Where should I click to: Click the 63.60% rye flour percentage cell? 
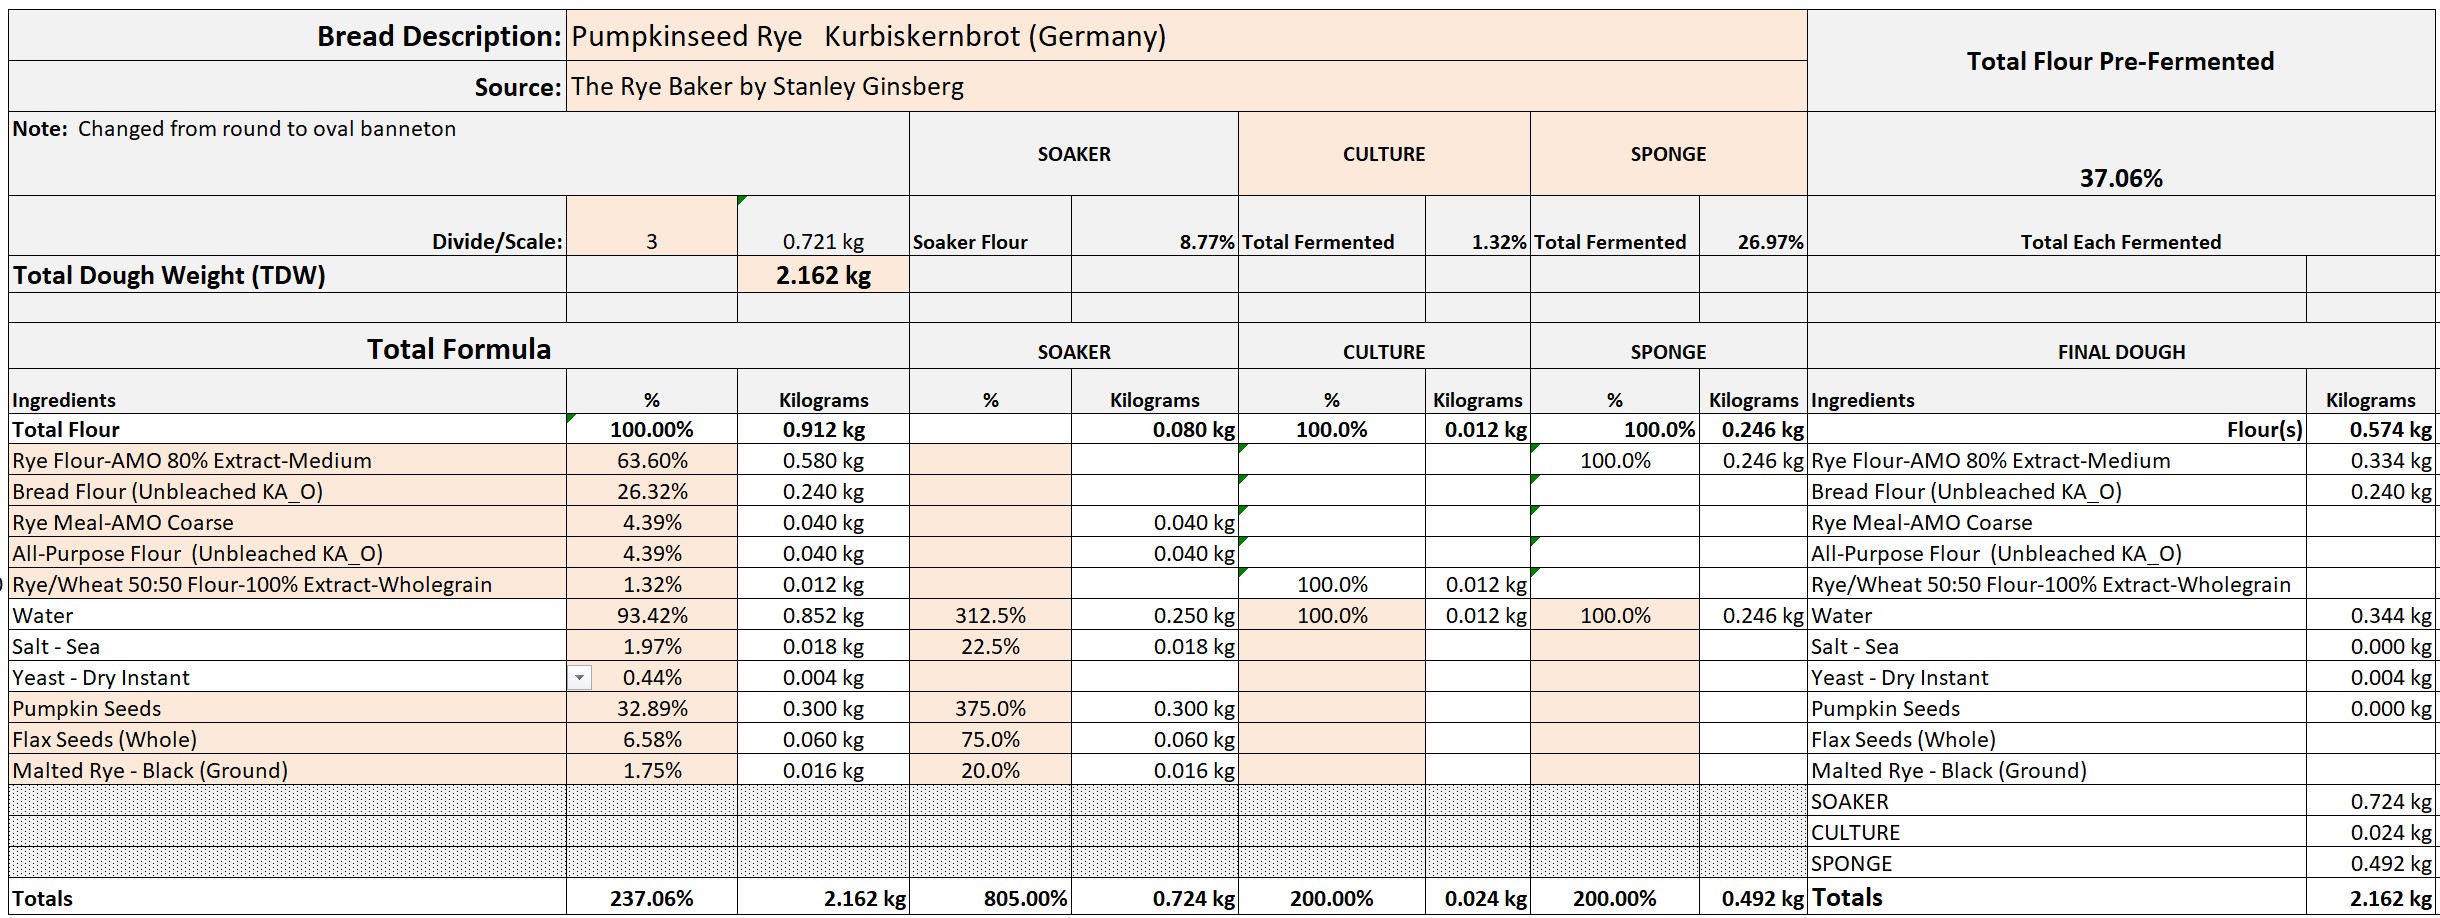click(651, 461)
